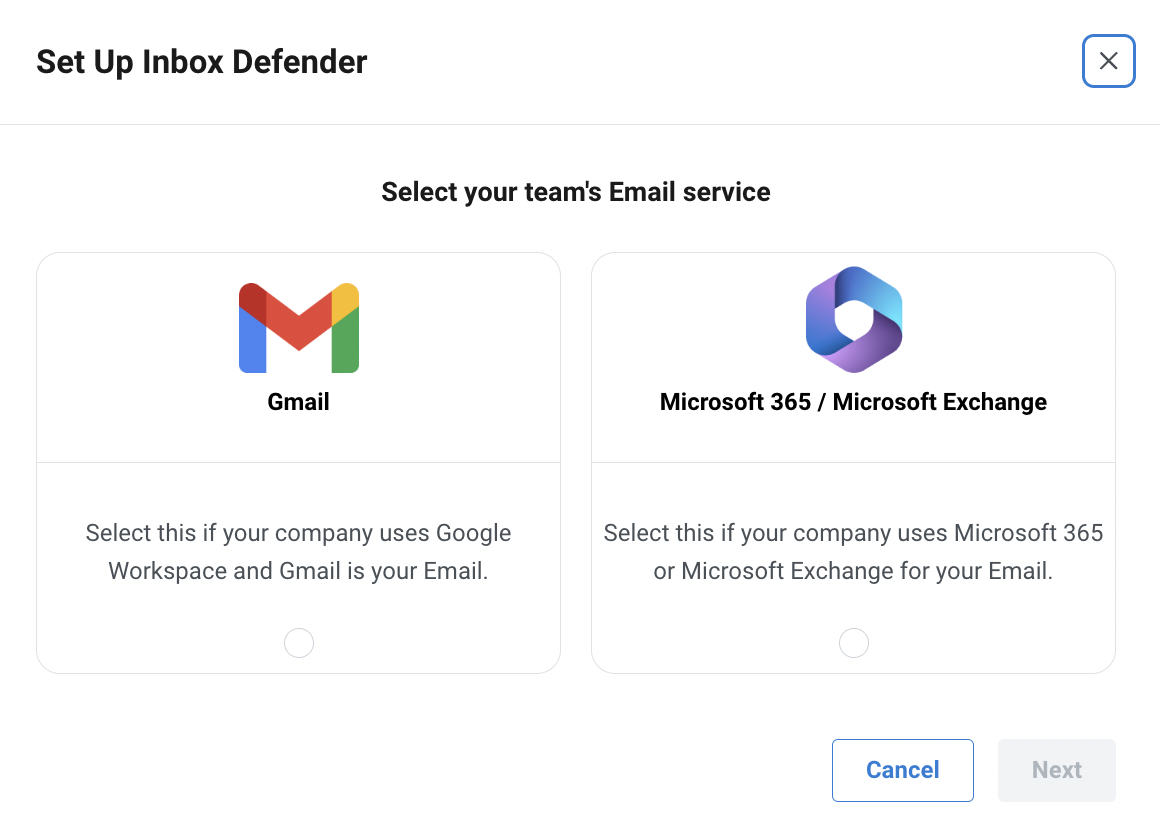Click the Microsoft 365 logo
Viewport: 1160px width, 832px height.
pos(854,319)
